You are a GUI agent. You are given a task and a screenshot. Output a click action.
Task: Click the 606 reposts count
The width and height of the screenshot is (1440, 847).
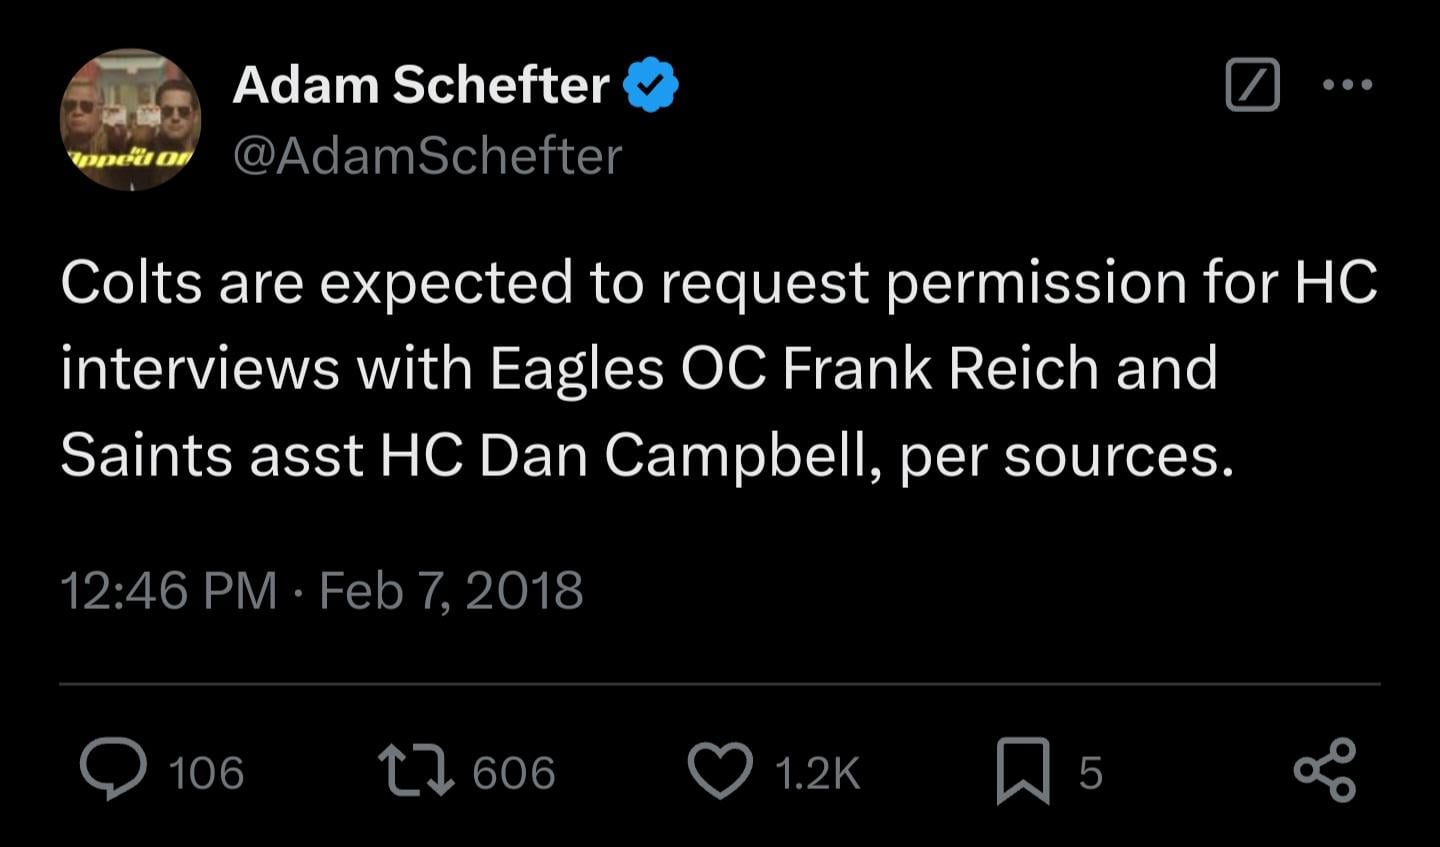[513, 773]
